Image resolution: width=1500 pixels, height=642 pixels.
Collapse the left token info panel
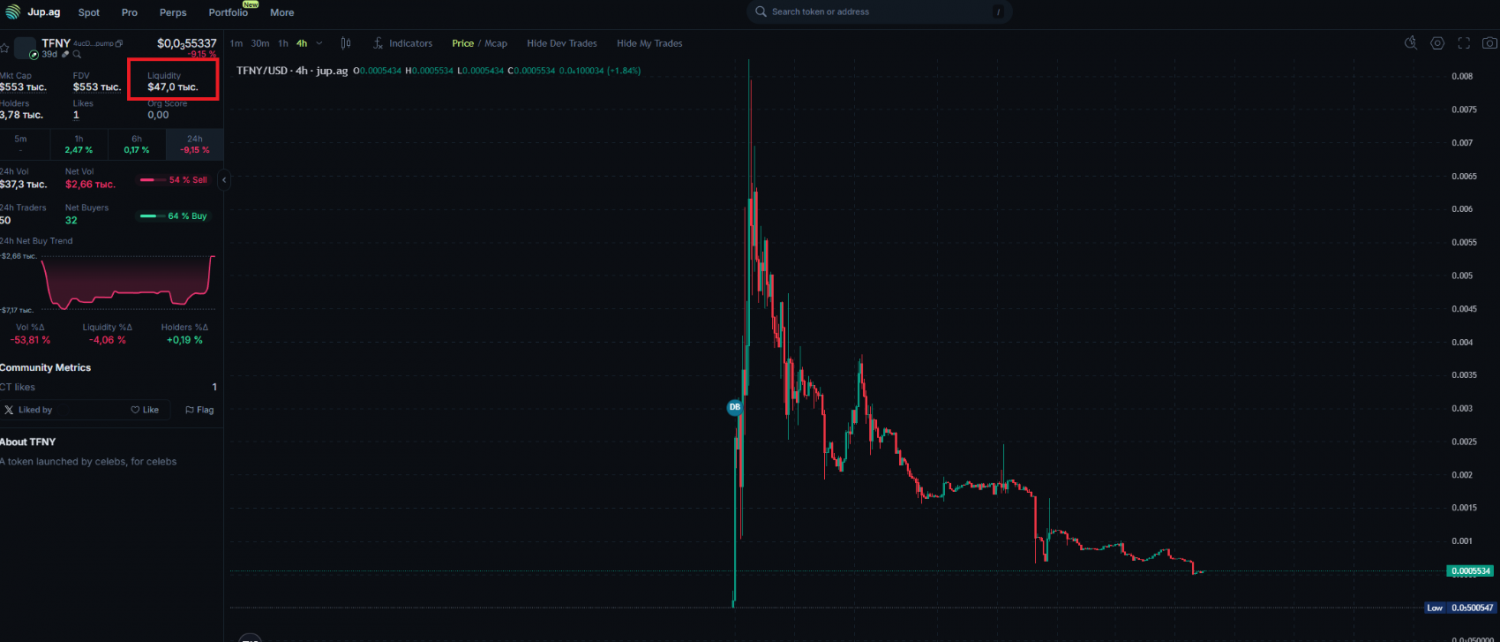point(224,180)
